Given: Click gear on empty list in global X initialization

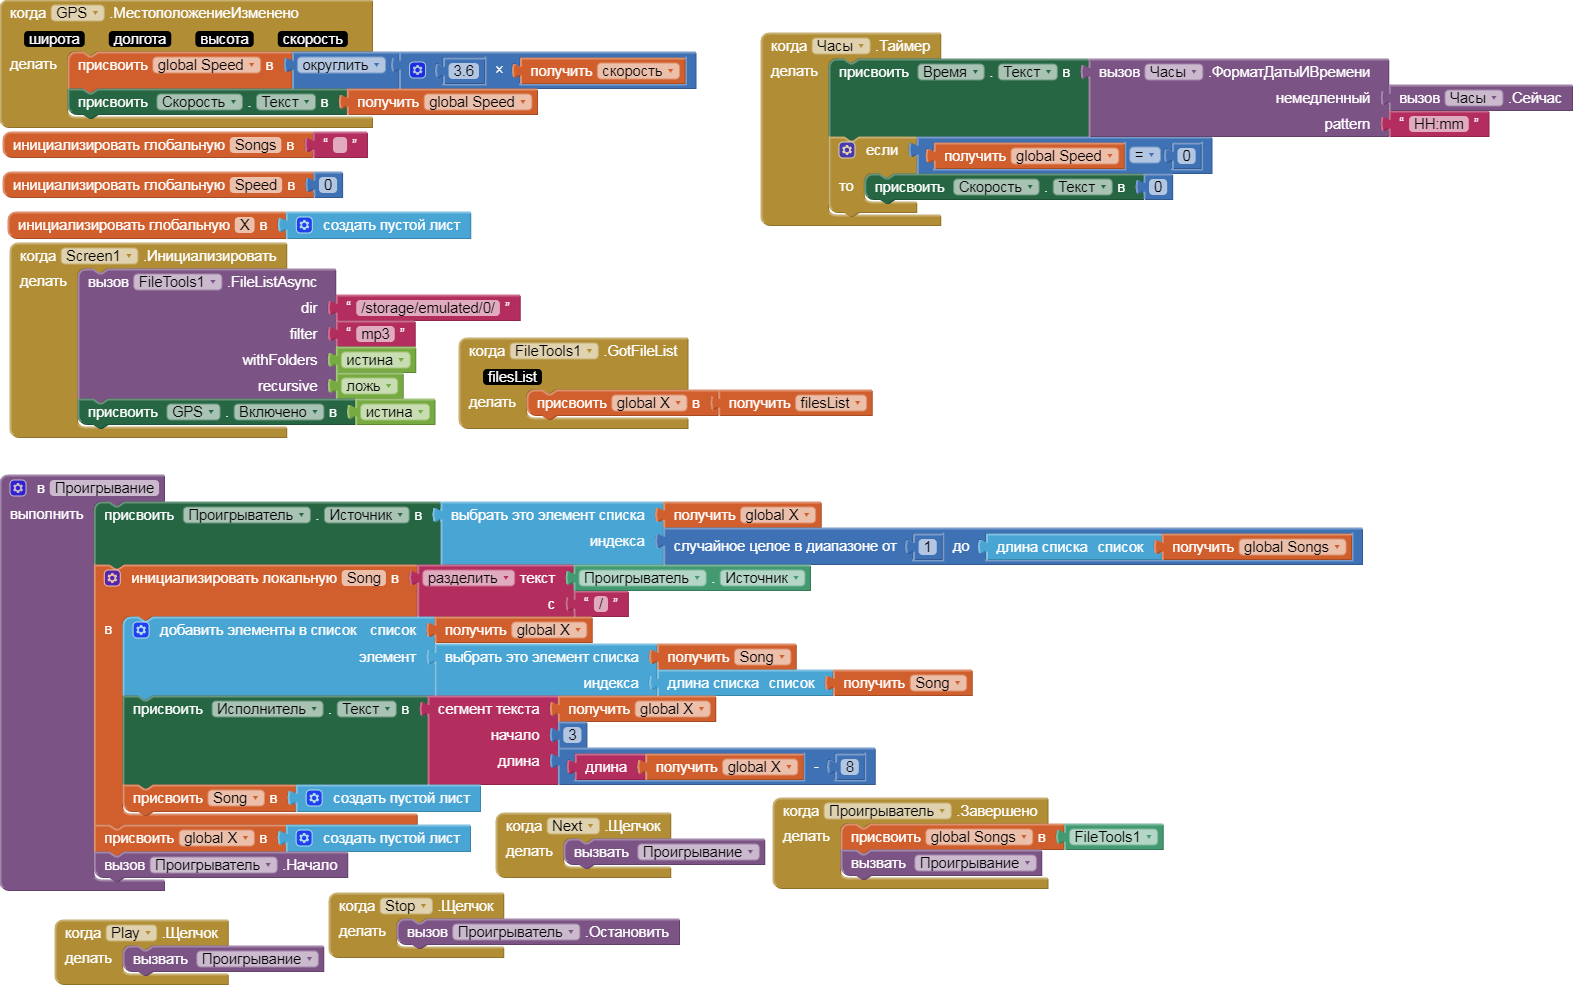Looking at the screenshot, I should pyautogui.click(x=304, y=225).
